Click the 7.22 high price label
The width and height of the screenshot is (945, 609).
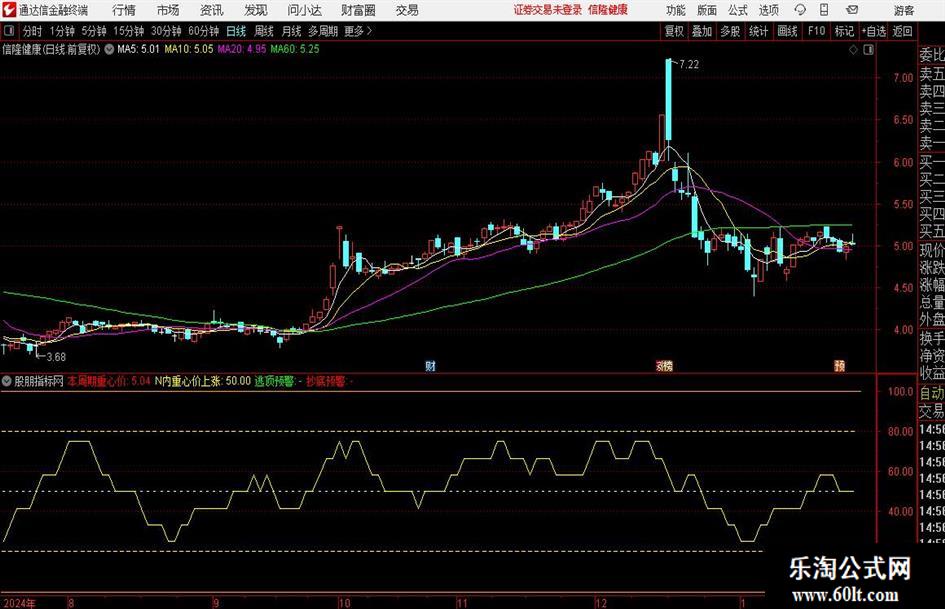pyautogui.click(x=689, y=65)
